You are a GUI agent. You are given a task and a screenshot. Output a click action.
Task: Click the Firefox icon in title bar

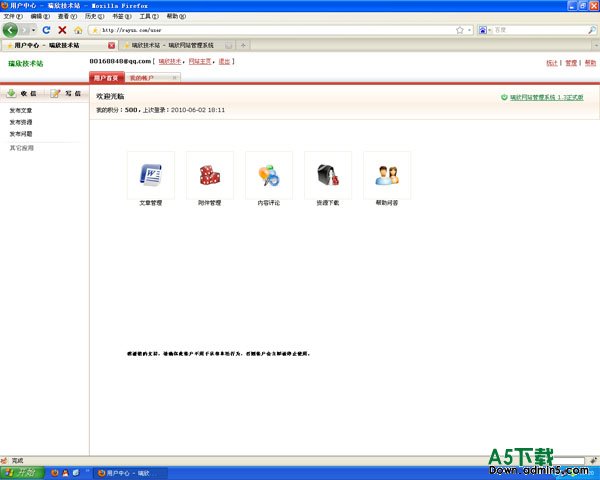tap(5, 6)
